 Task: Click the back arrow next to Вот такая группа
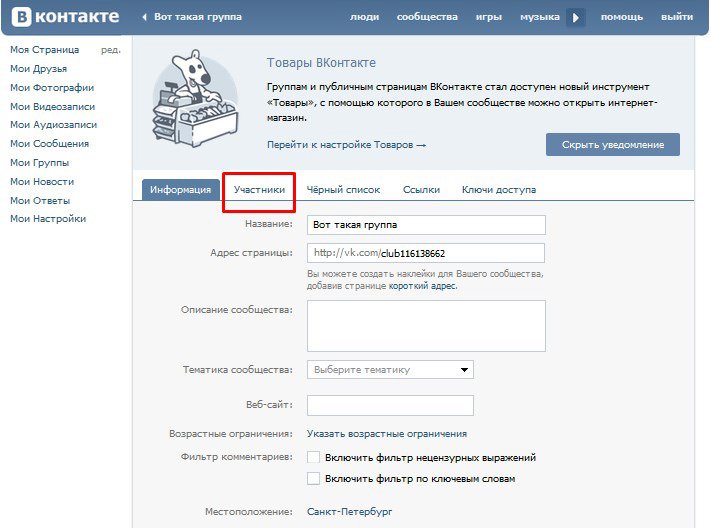pyautogui.click(x=145, y=17)
